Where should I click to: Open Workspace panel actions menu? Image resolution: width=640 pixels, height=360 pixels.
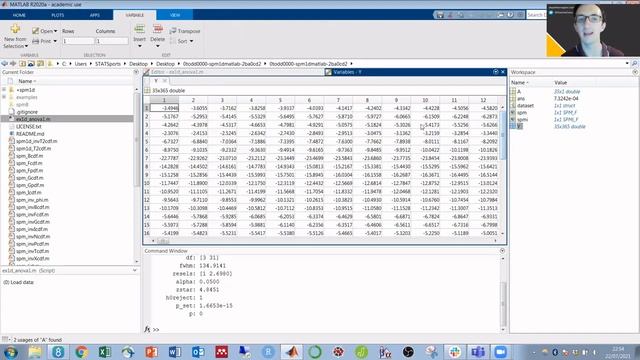coord(635,72)
